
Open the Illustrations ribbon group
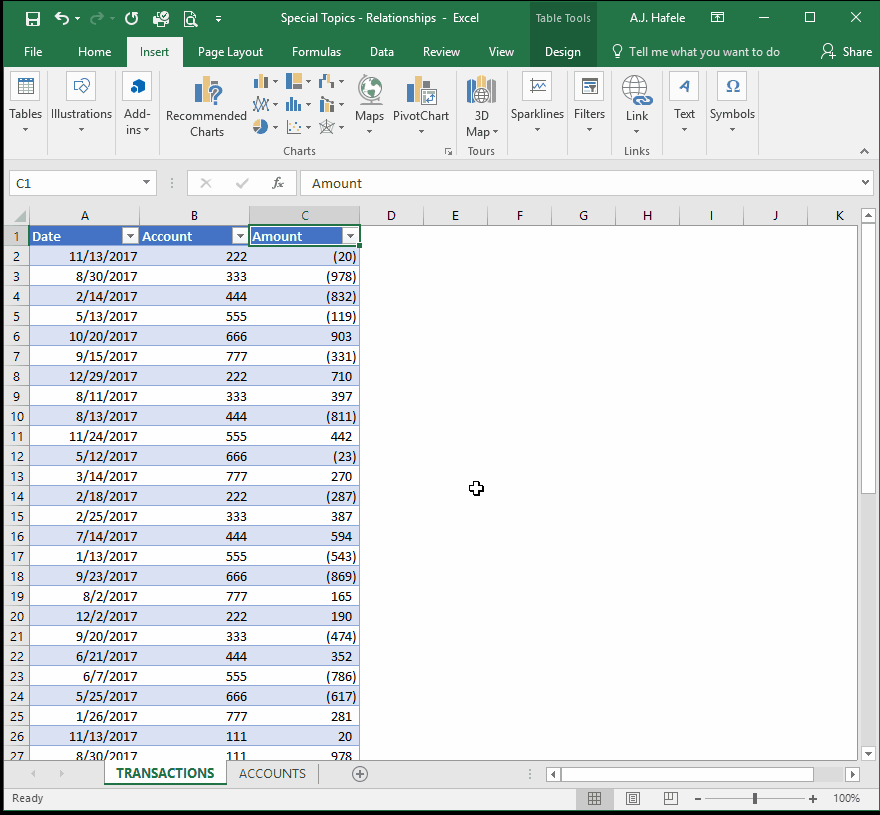point(81,104)
